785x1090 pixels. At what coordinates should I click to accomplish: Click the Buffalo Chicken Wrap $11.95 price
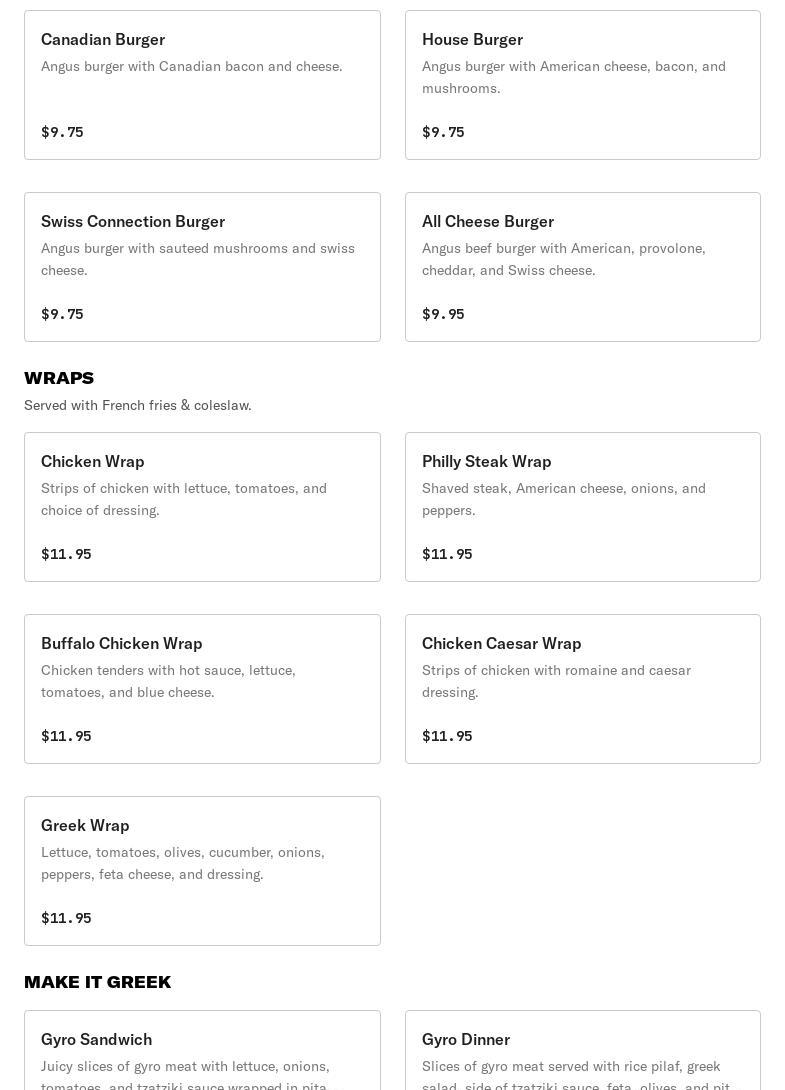(x=66, y=736)
